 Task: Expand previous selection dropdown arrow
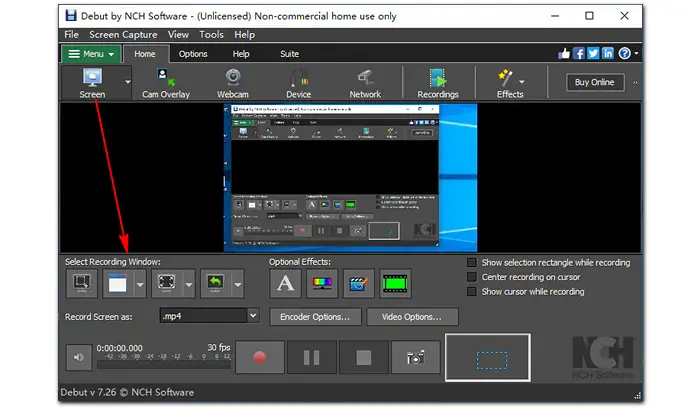pos(238,284)
